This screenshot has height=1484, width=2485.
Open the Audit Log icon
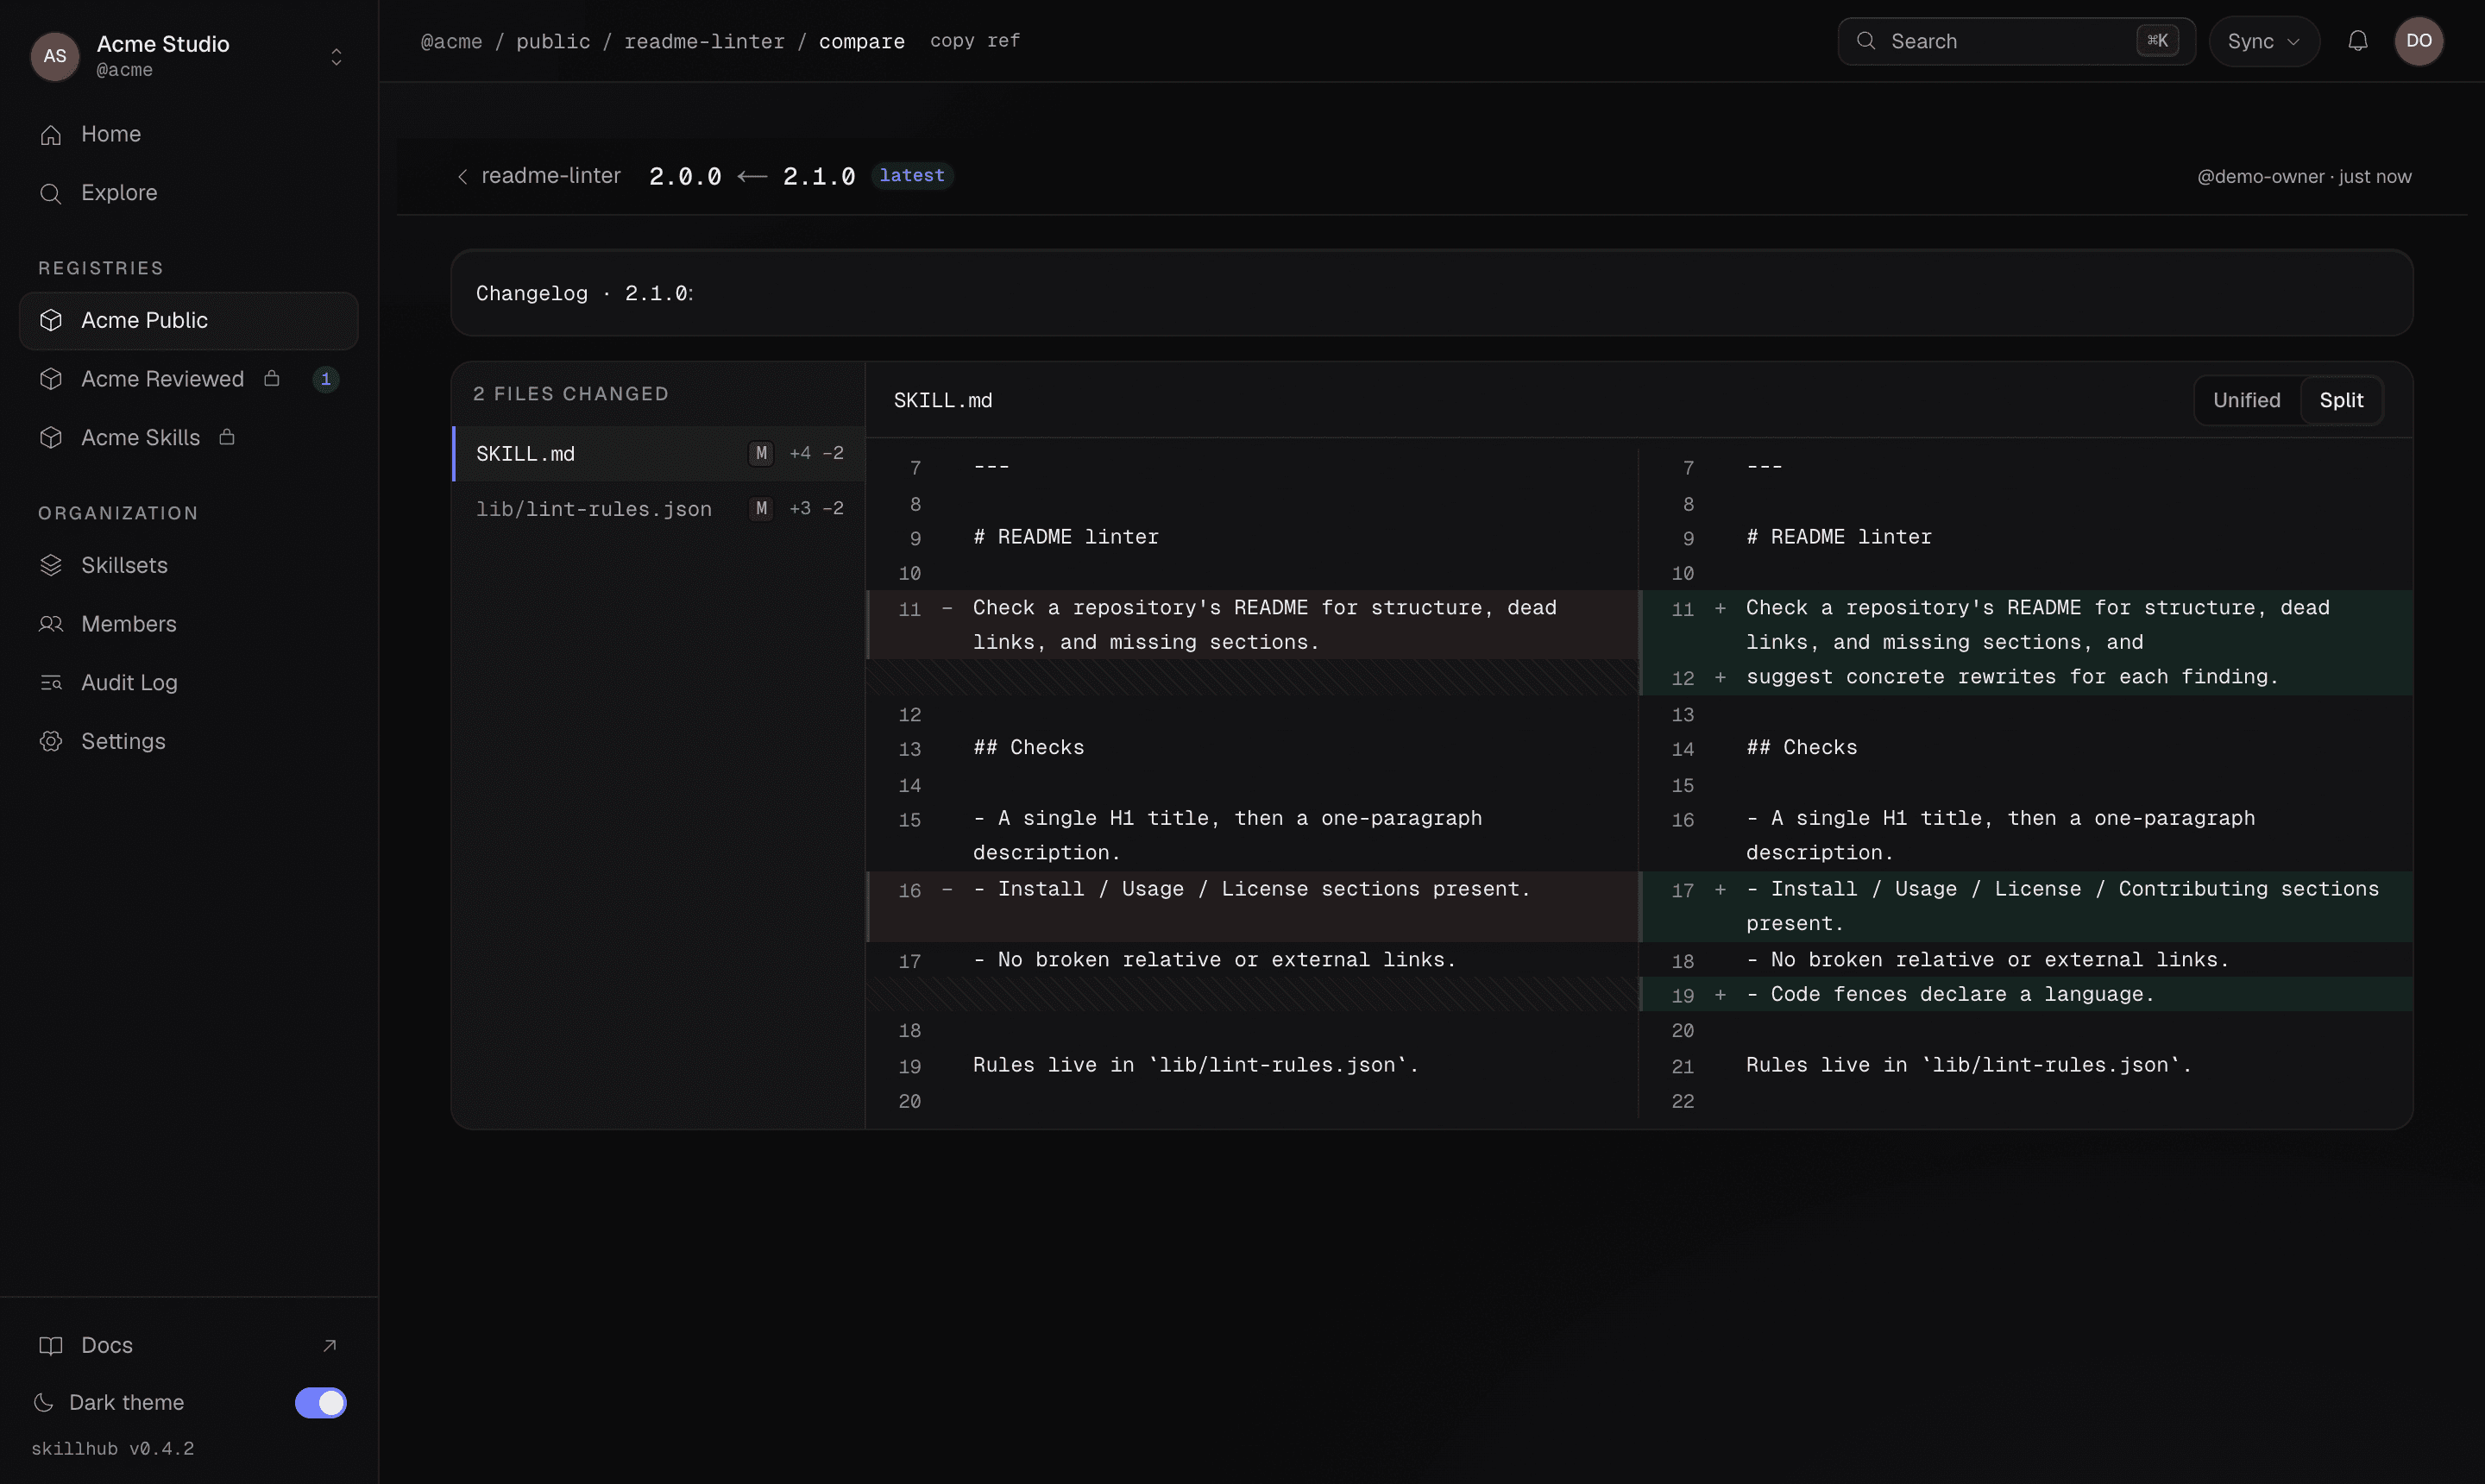[50, 683]
